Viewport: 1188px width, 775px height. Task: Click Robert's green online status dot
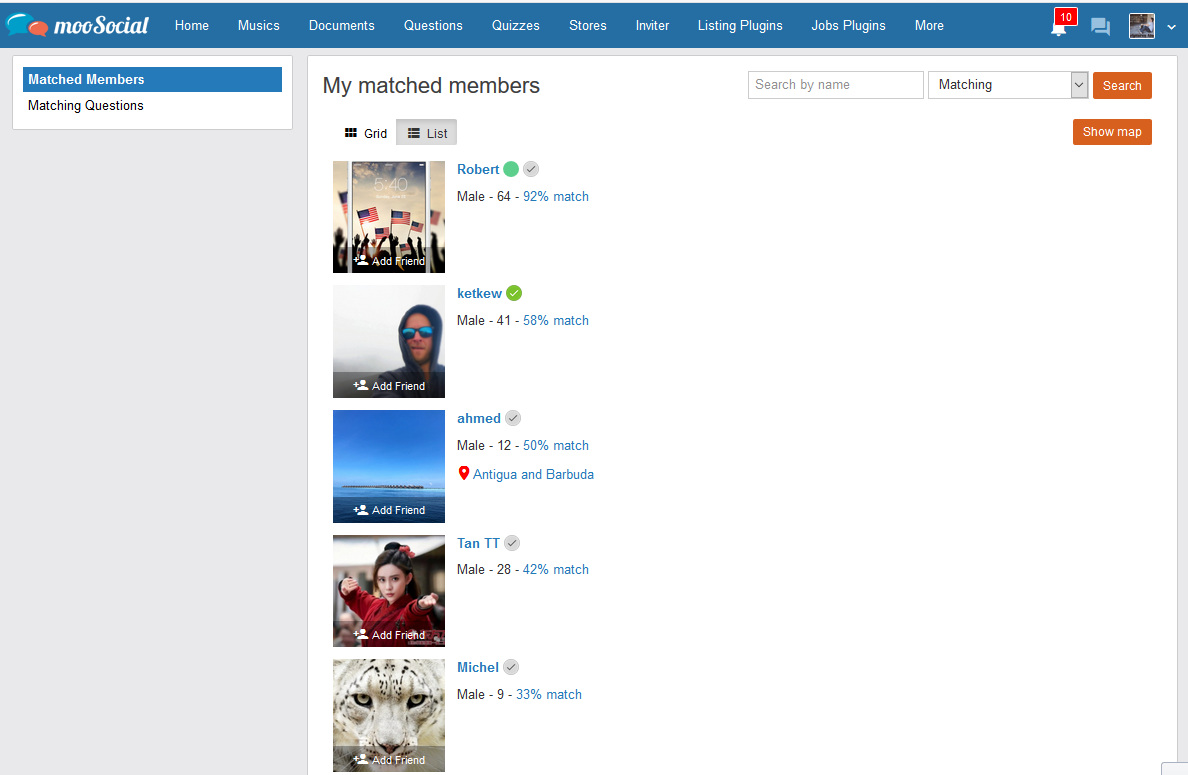511,169
